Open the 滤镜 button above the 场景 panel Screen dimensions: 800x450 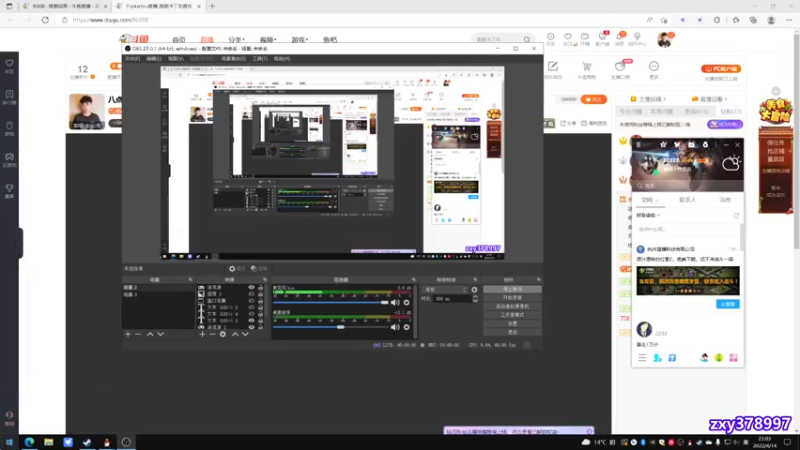[x=259, y=268]
